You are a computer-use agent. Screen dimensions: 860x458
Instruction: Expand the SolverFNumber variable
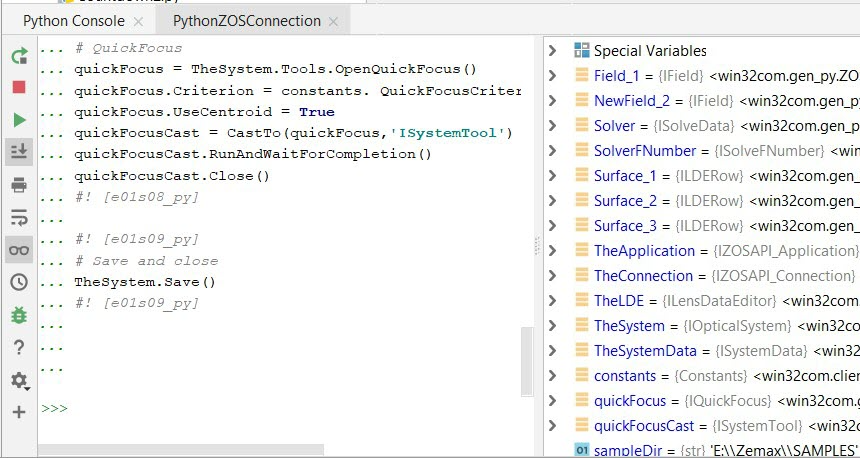[x=552, y=150]
